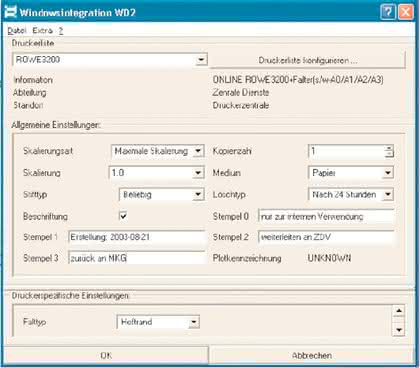Close the Windowsintegration WD2 dialog
The height and width of the screenshot is (368, 420).
[406, 12]
